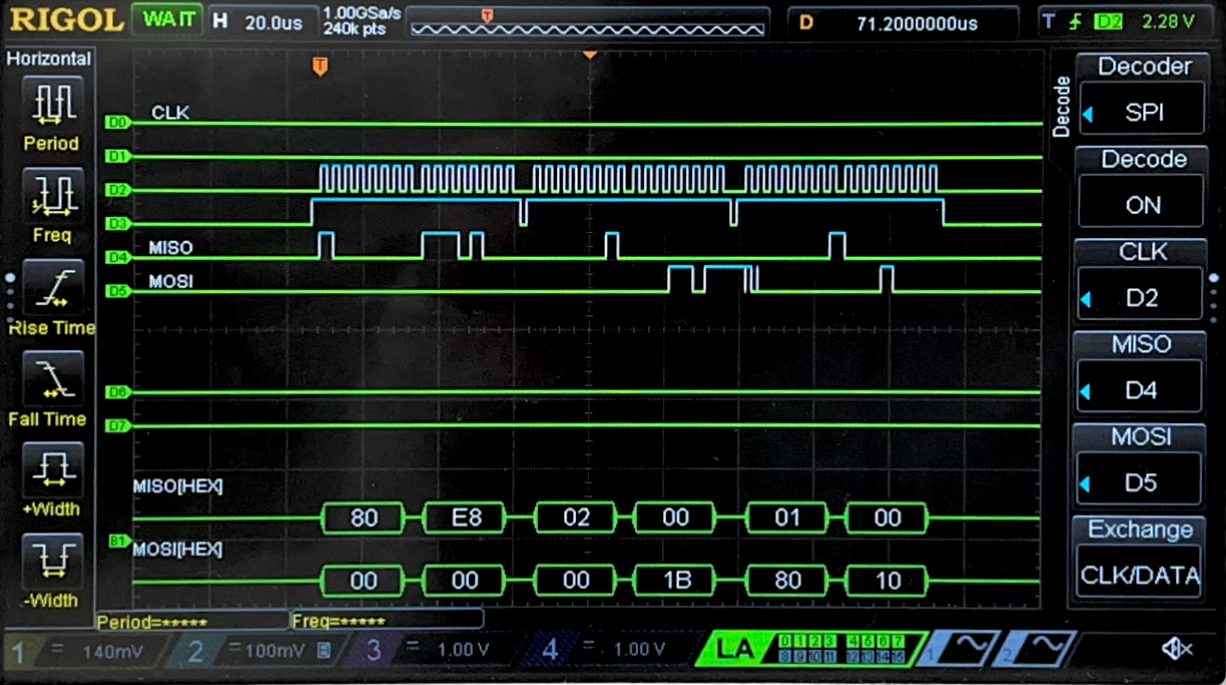Image resolution: width=1226 pixels, height=685 pixels.
Task: Select the +Width measurement icon
Action: click(x=52, y=470)
